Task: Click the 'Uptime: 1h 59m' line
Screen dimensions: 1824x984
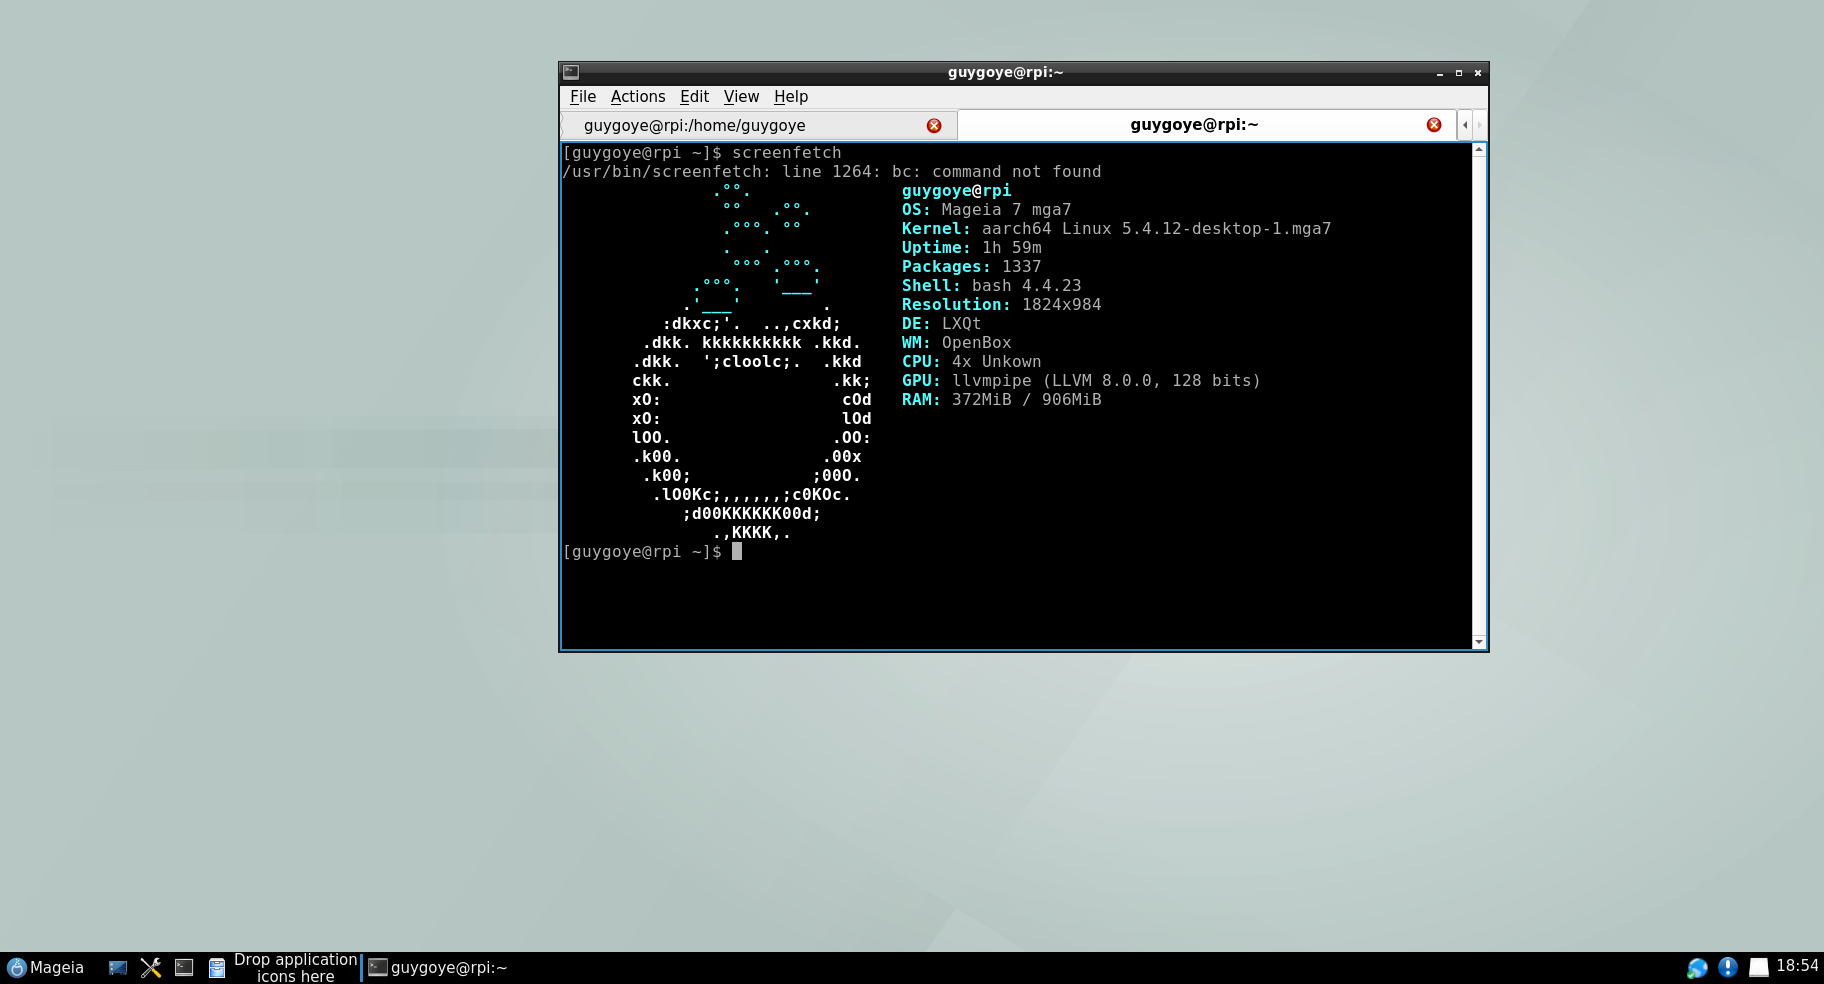Action: [x=971, y=248]
